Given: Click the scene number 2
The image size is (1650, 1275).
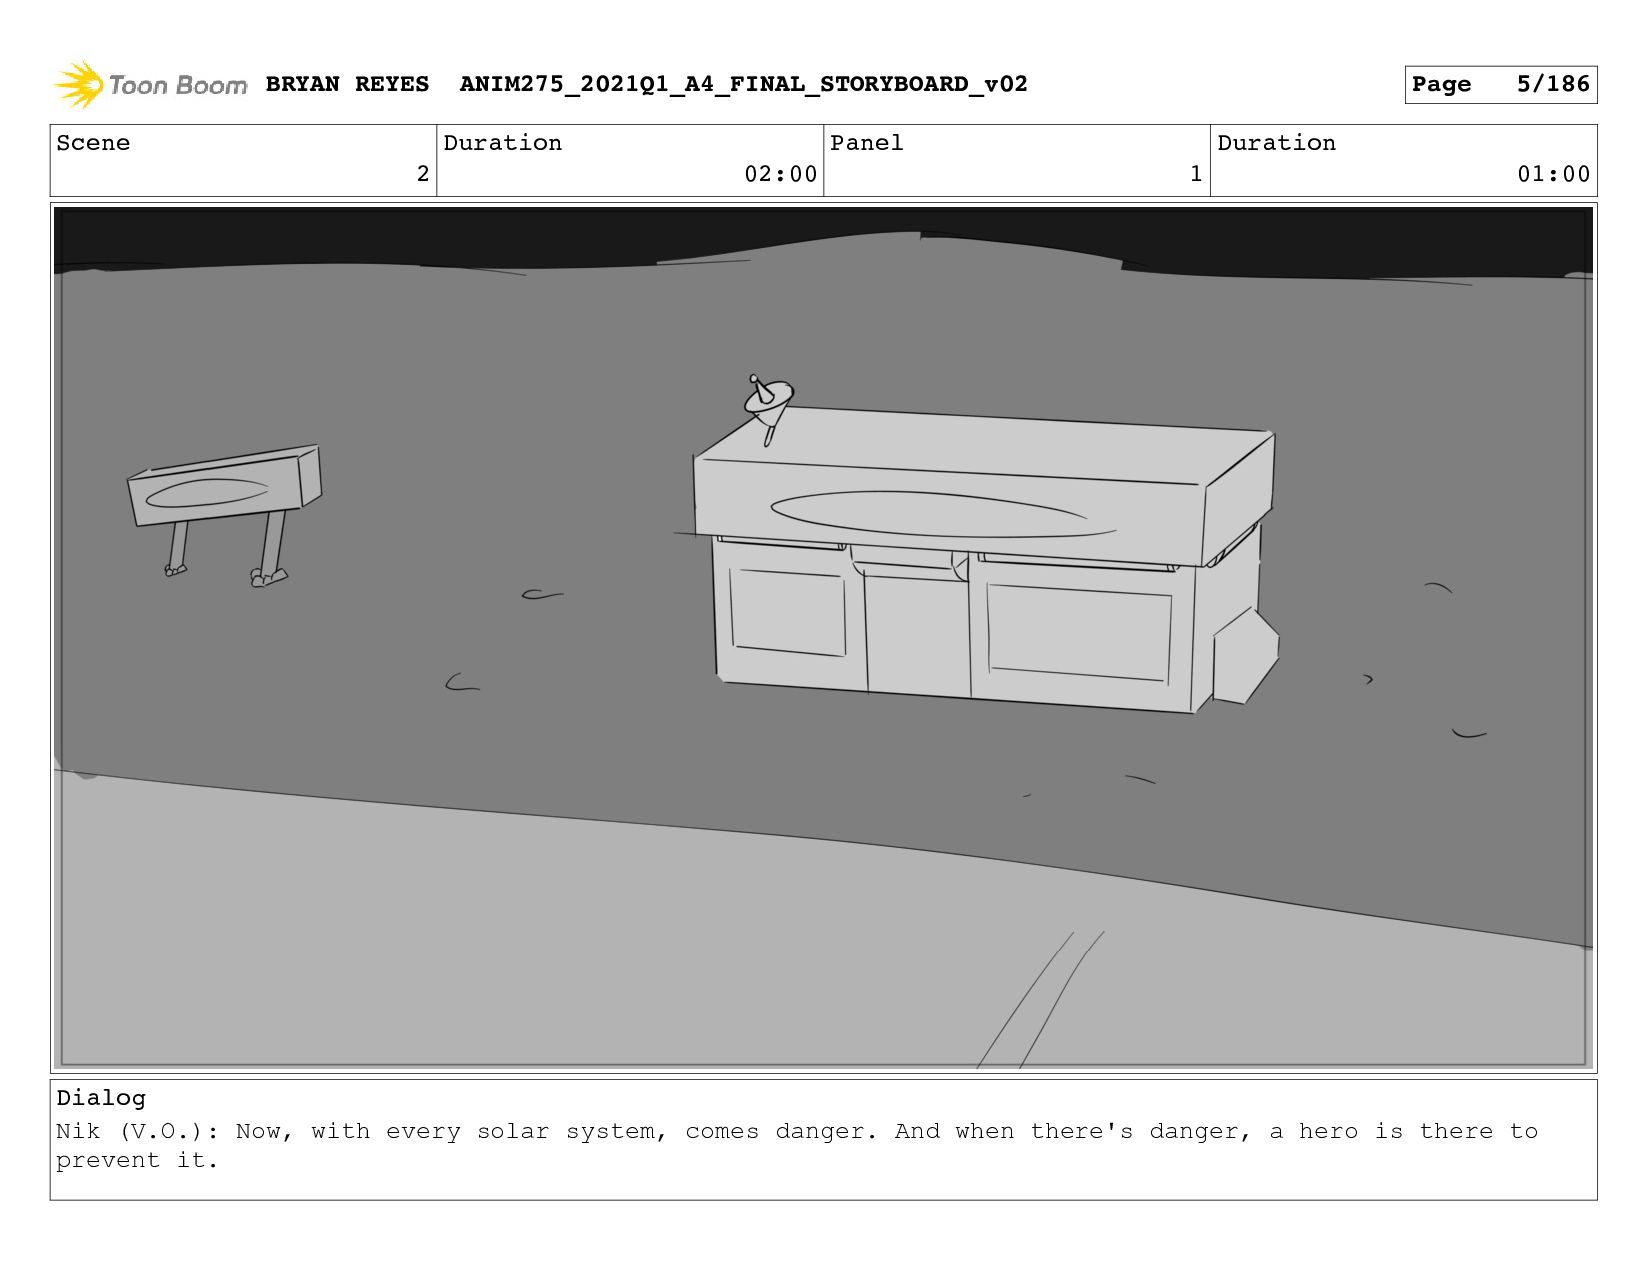Looking at the screenshot, I should (423, 174).
